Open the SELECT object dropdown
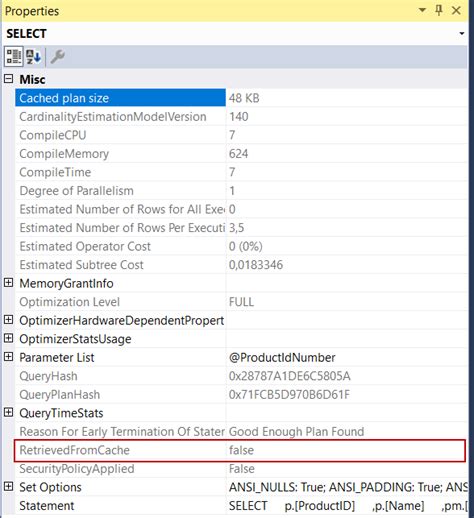 point(462,33)
